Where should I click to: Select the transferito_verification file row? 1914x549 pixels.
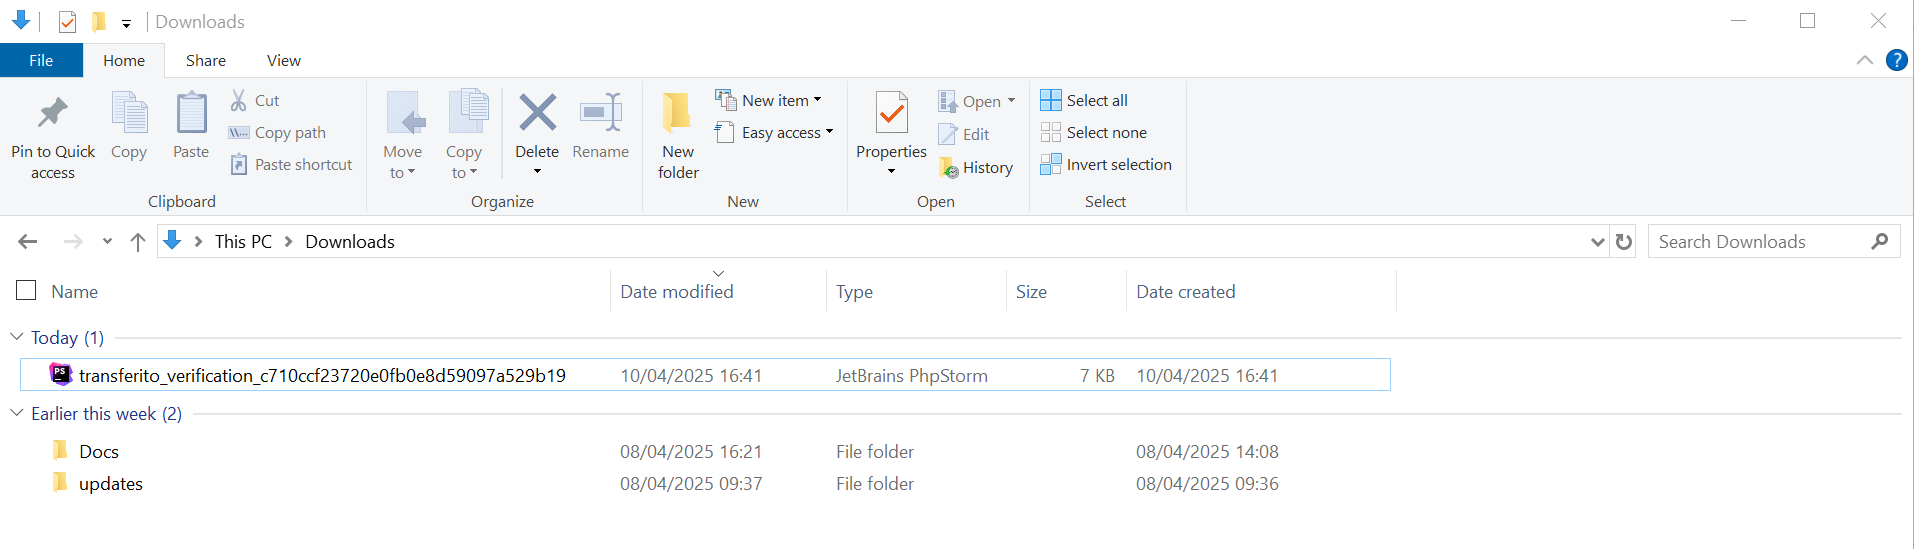coord(705,375)
